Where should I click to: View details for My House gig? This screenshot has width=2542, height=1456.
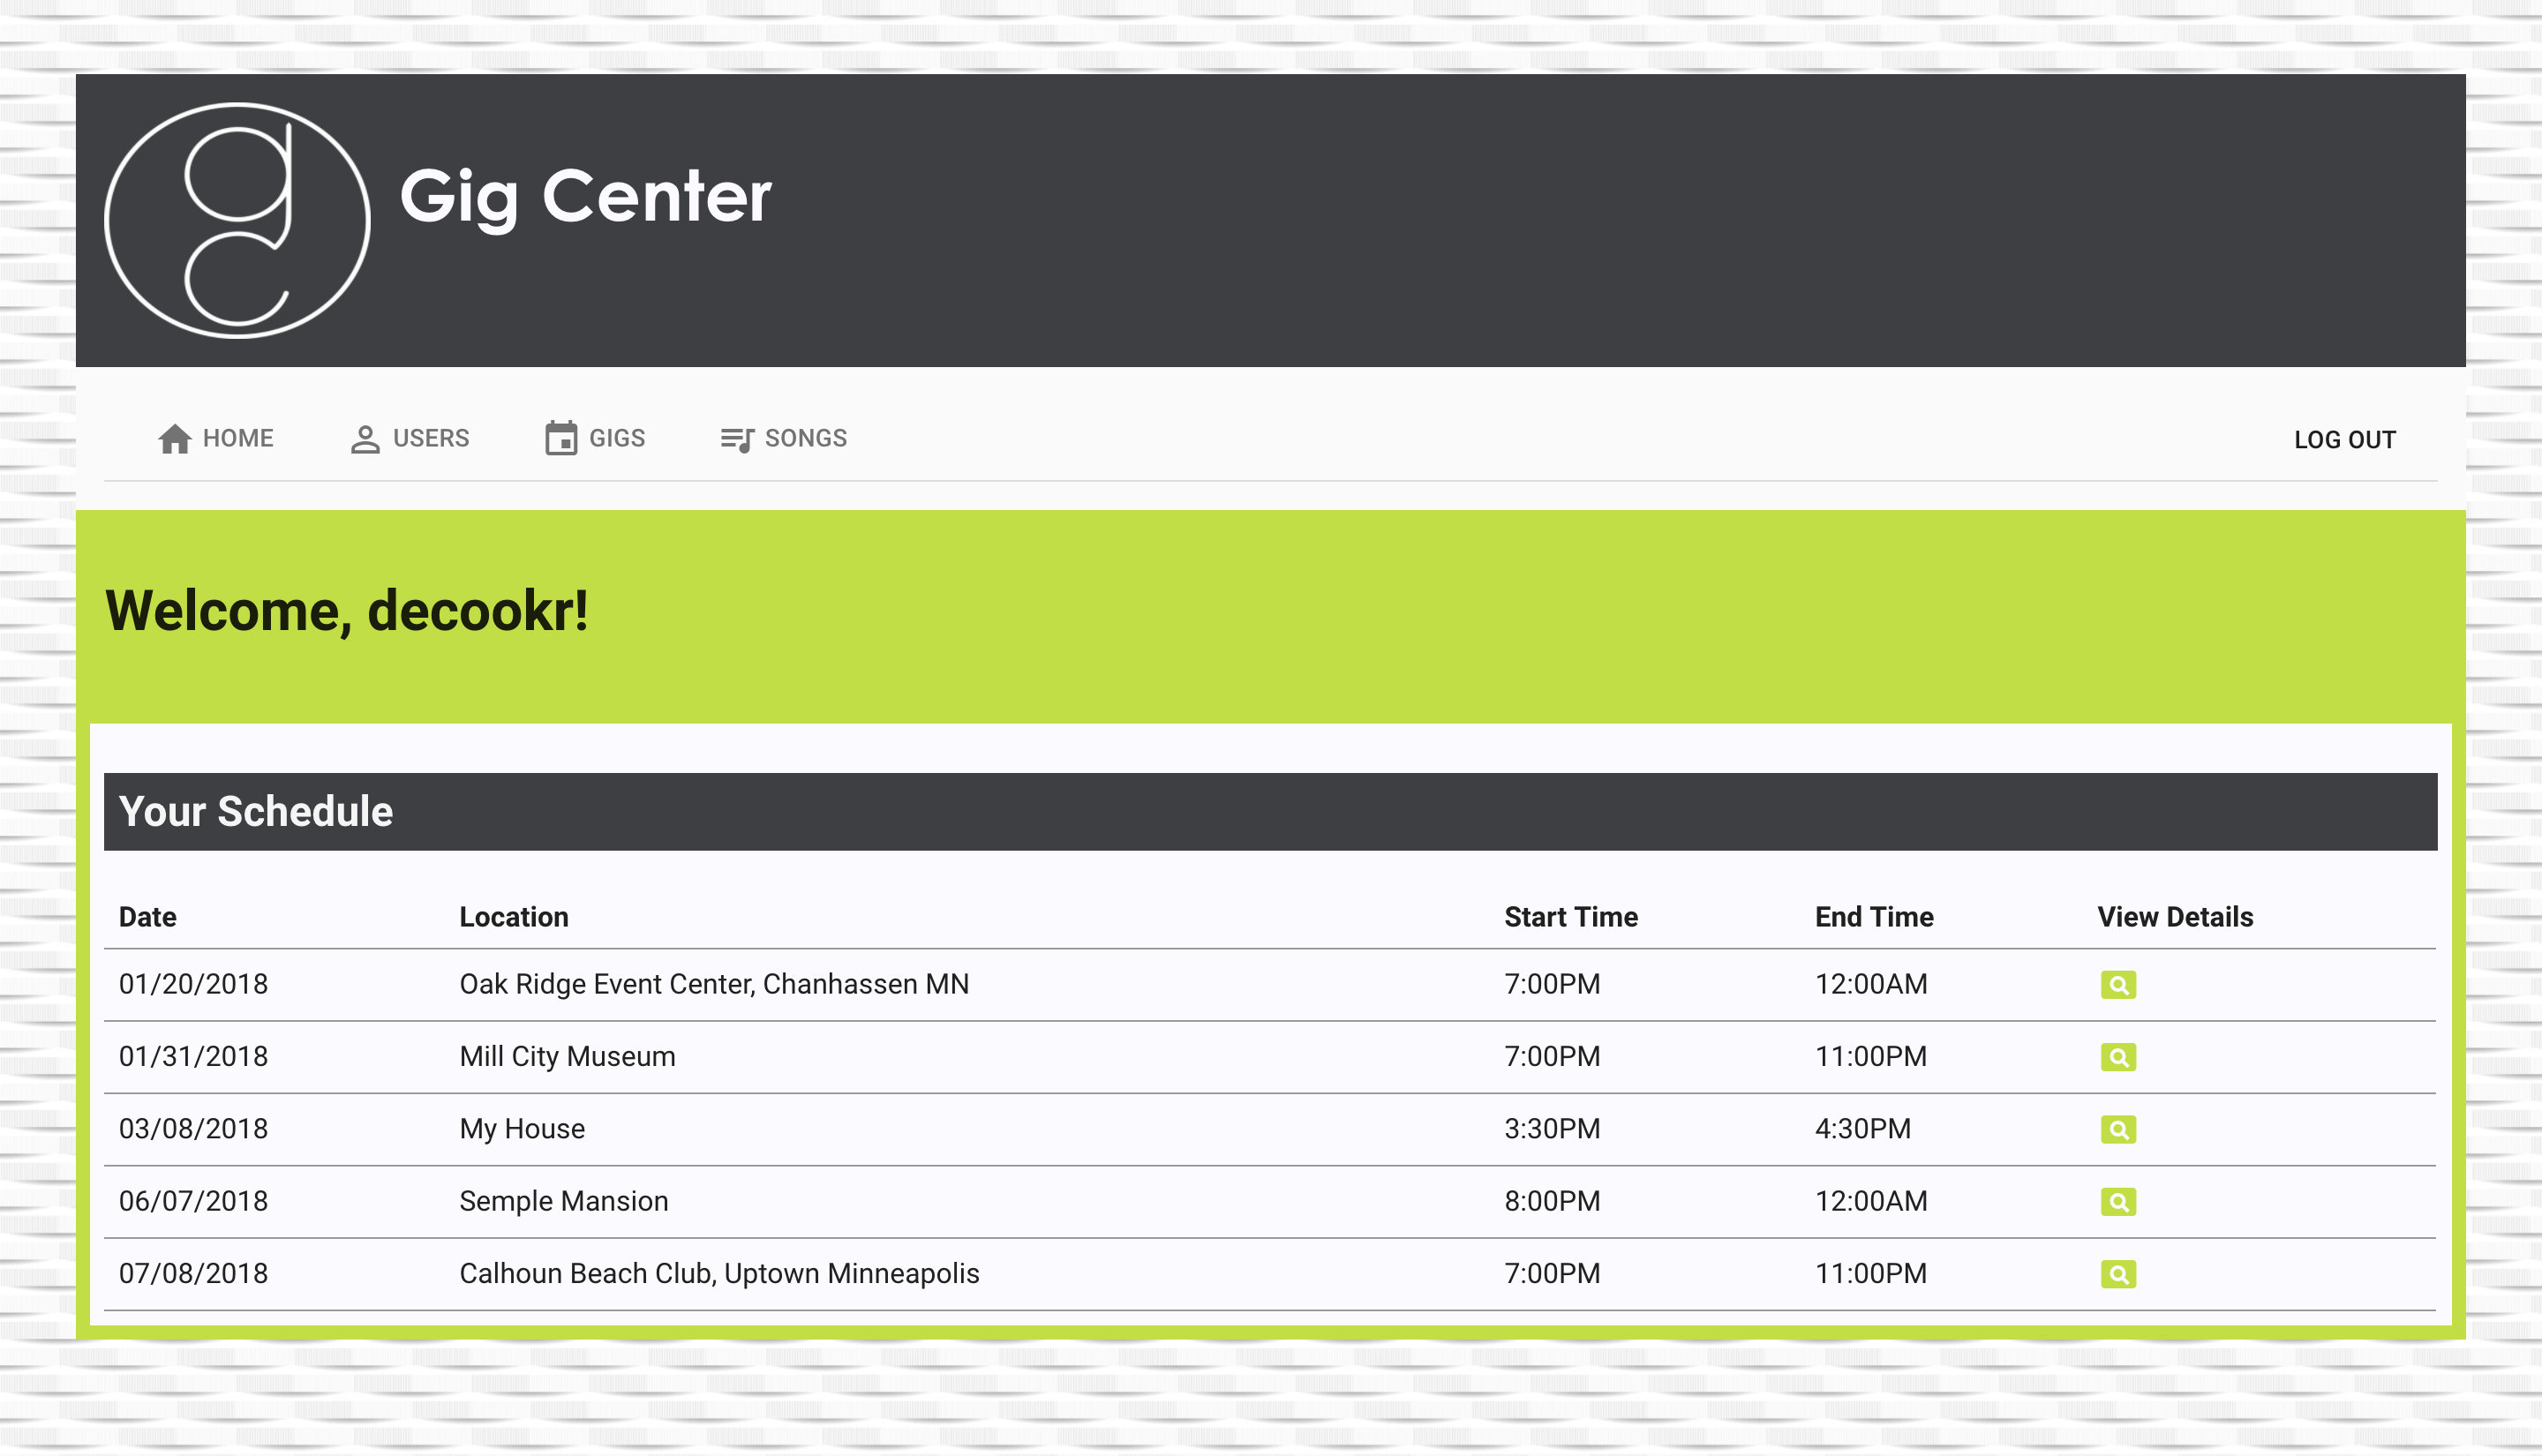point(2118,1130)
